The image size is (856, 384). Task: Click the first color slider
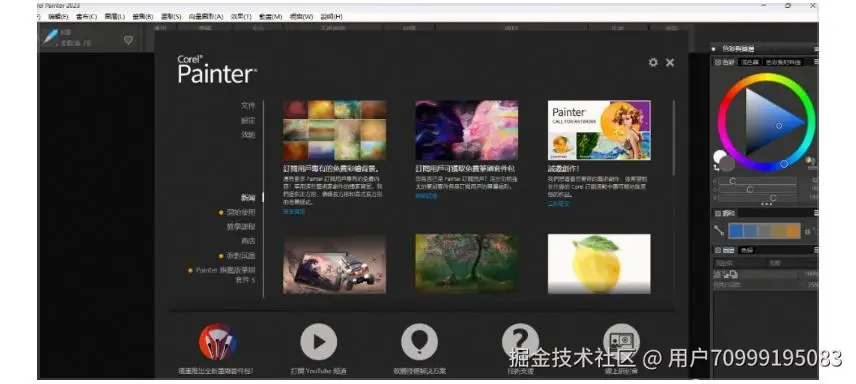click(757, 181)
